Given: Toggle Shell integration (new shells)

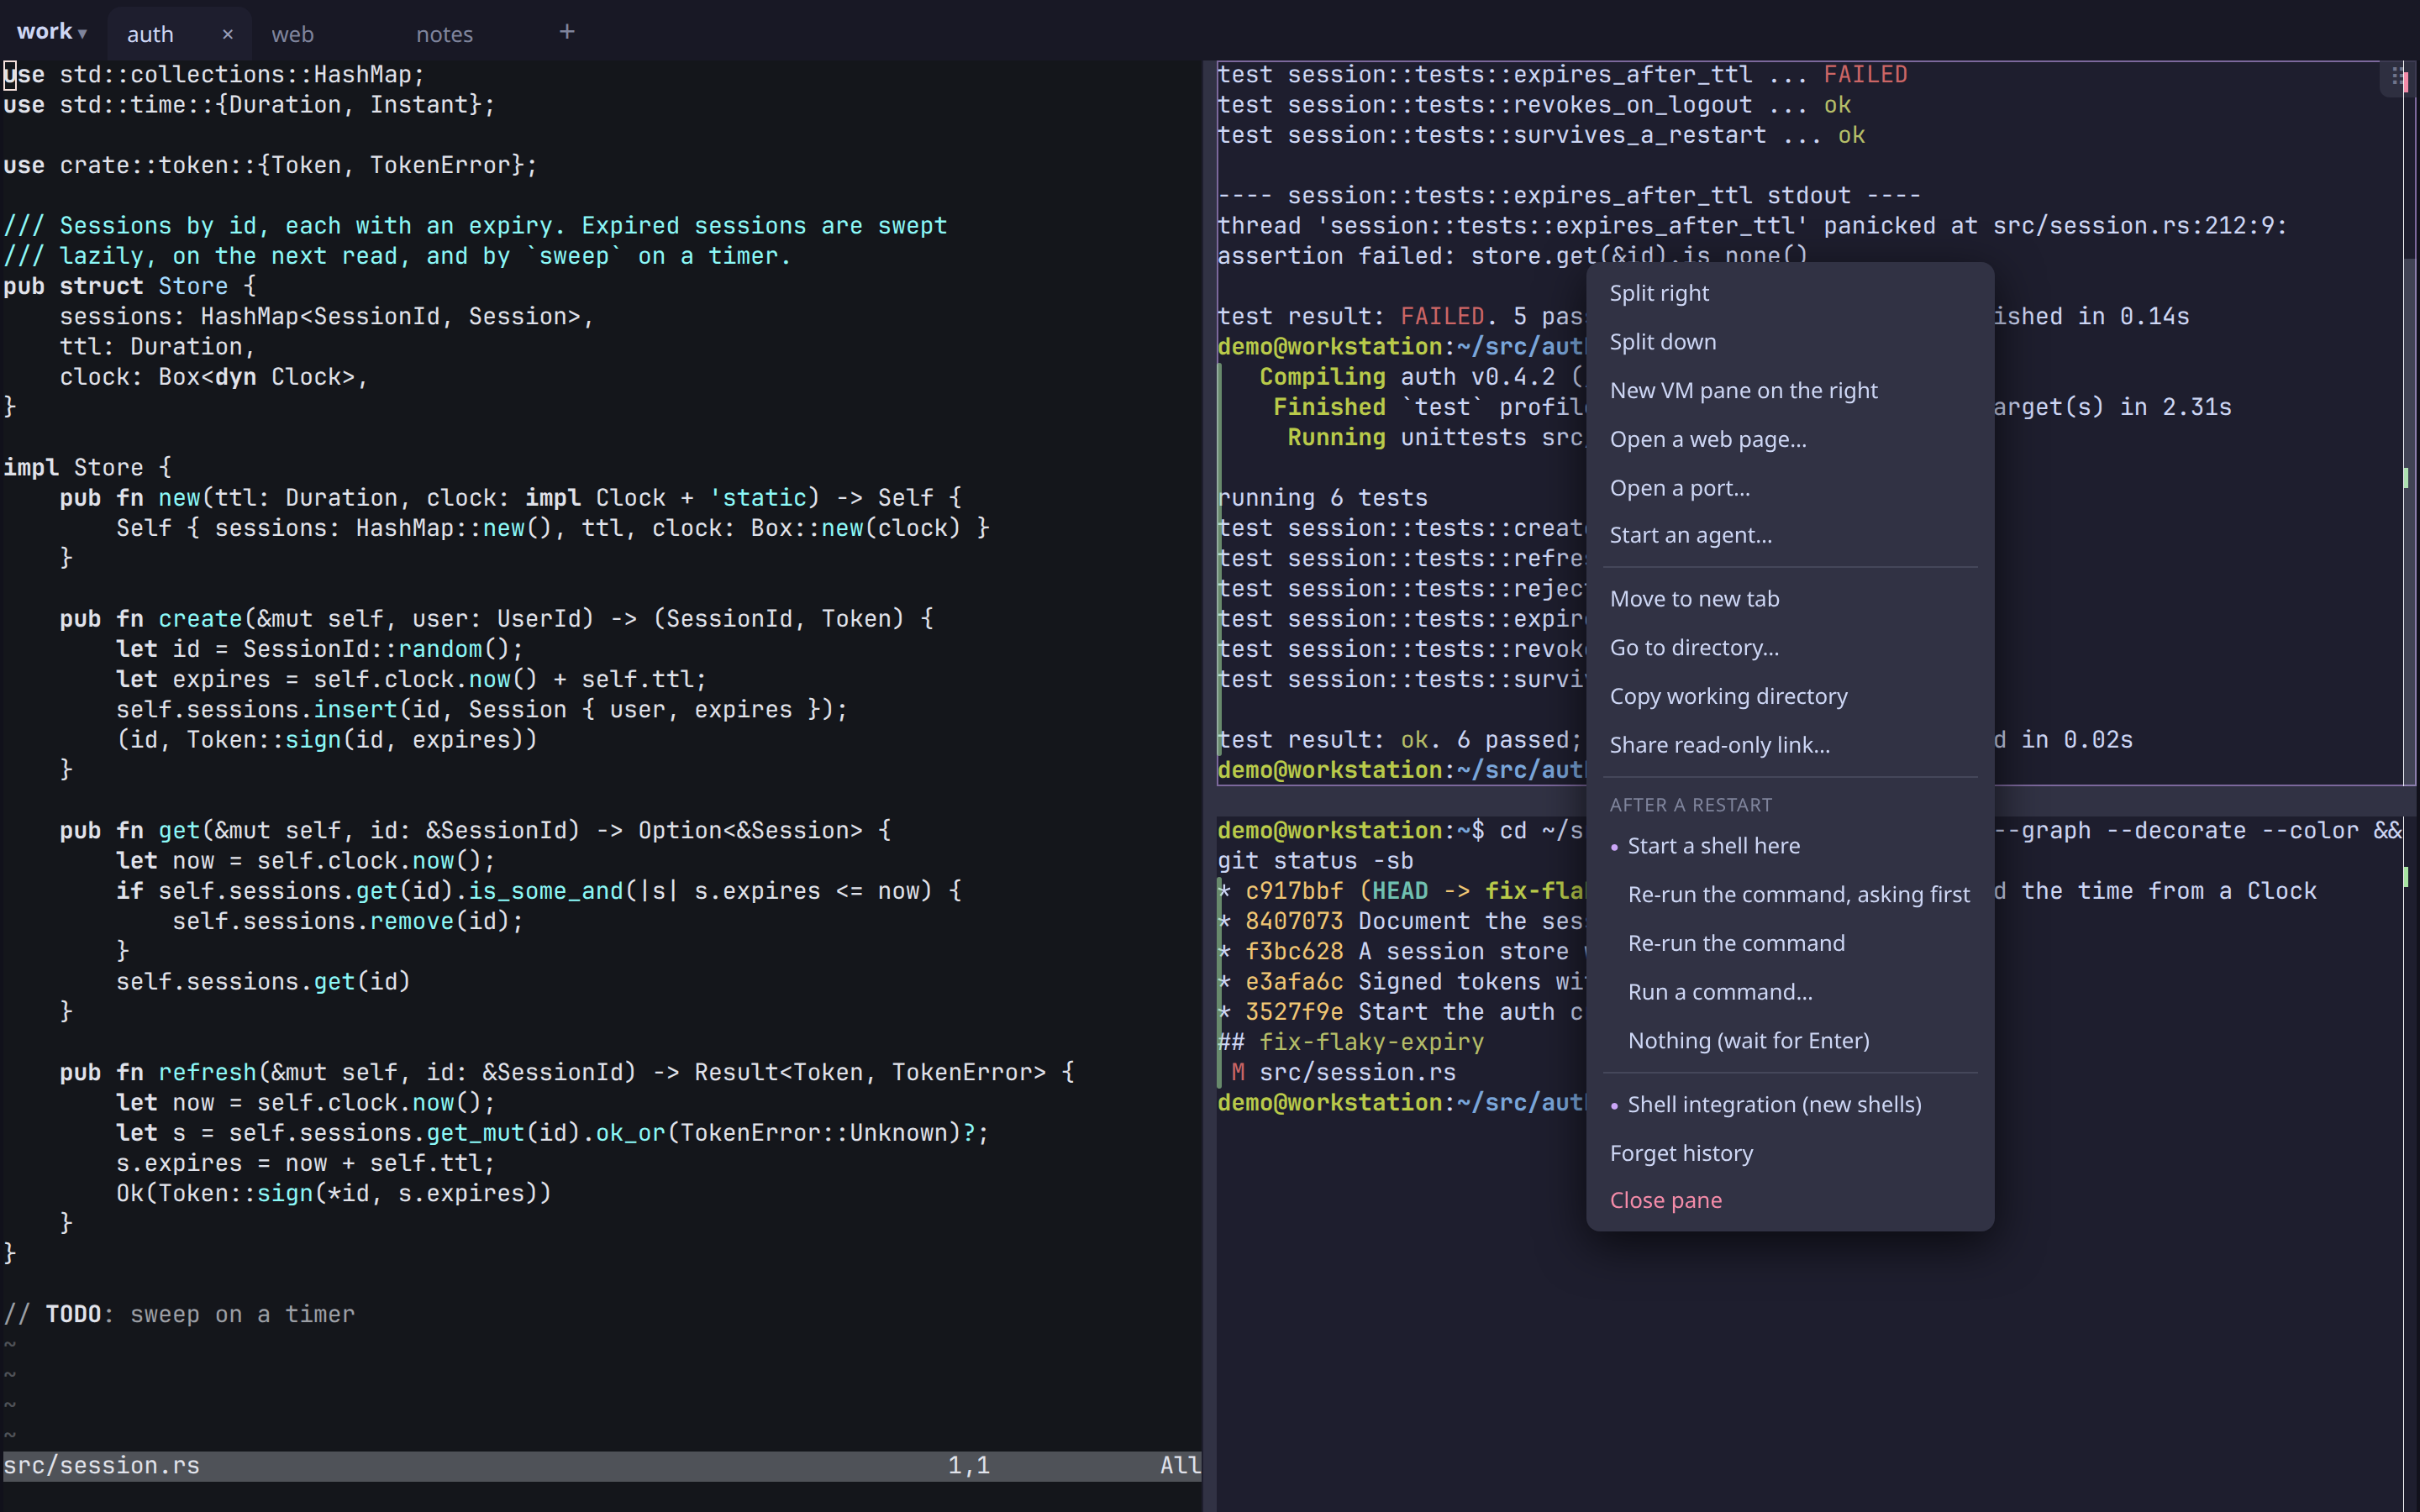Looking at the screenshot, I should pyautogui.click(x=1790, y=1105).
